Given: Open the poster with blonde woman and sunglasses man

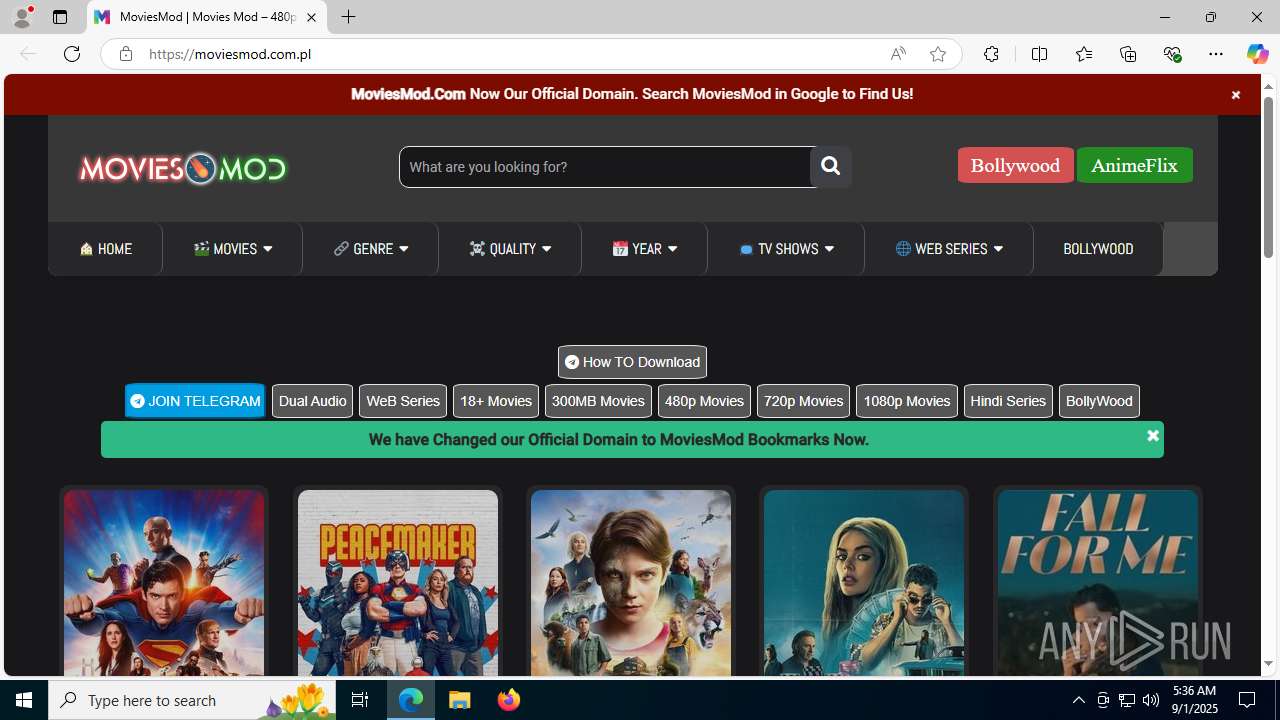Looking at the screenshot, I should [864, 583].
